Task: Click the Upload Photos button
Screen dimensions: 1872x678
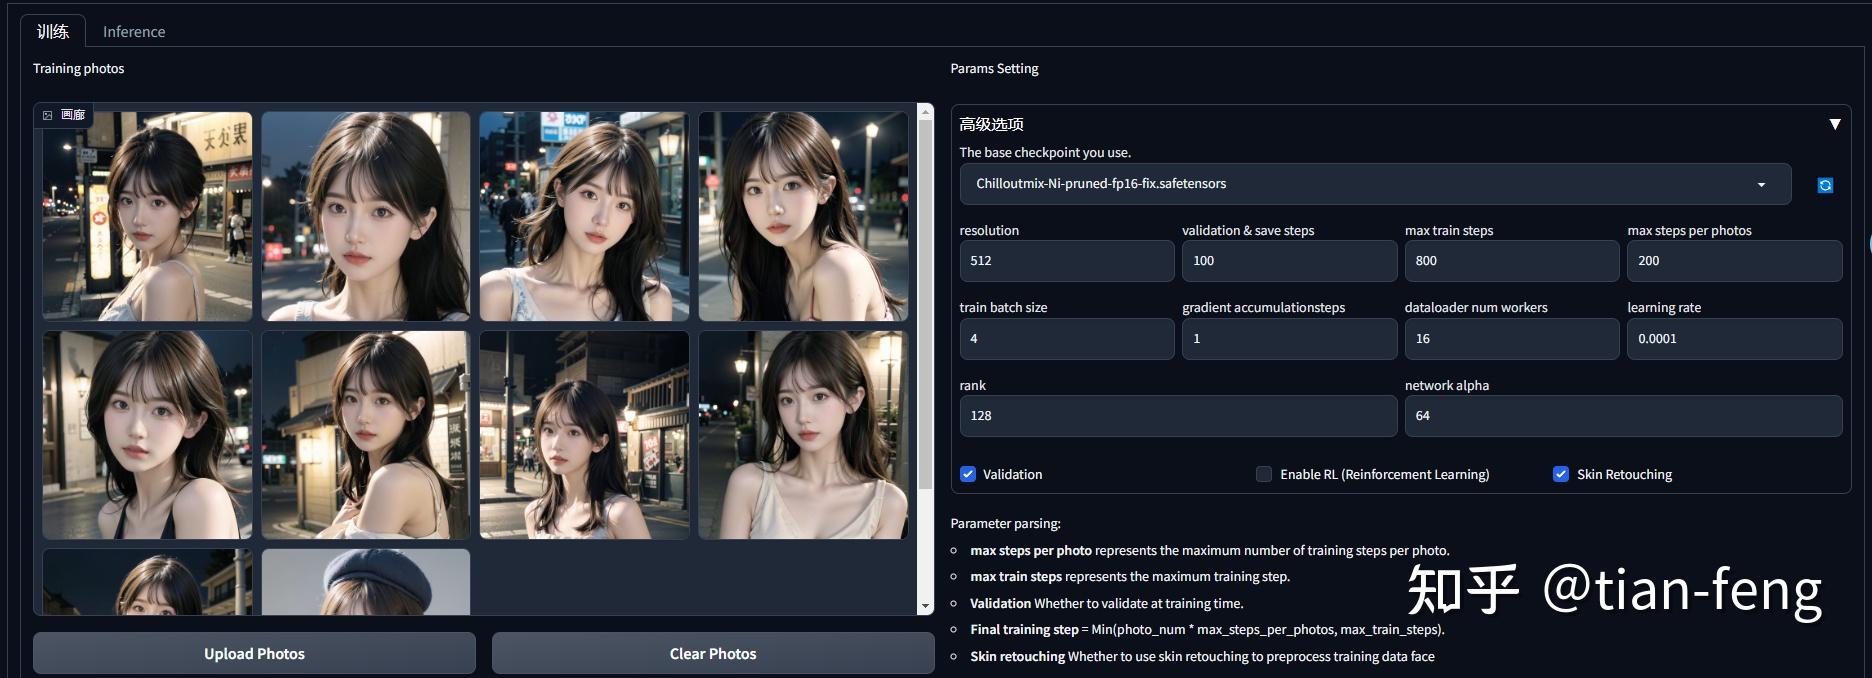Action: coord(254,653)
